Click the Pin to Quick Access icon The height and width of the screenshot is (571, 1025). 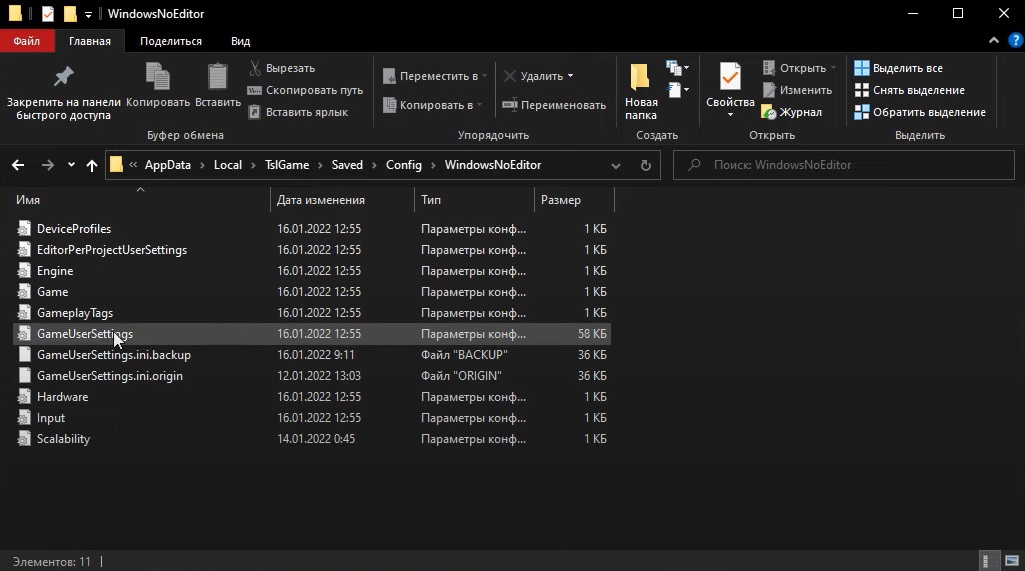coord(63,78)
